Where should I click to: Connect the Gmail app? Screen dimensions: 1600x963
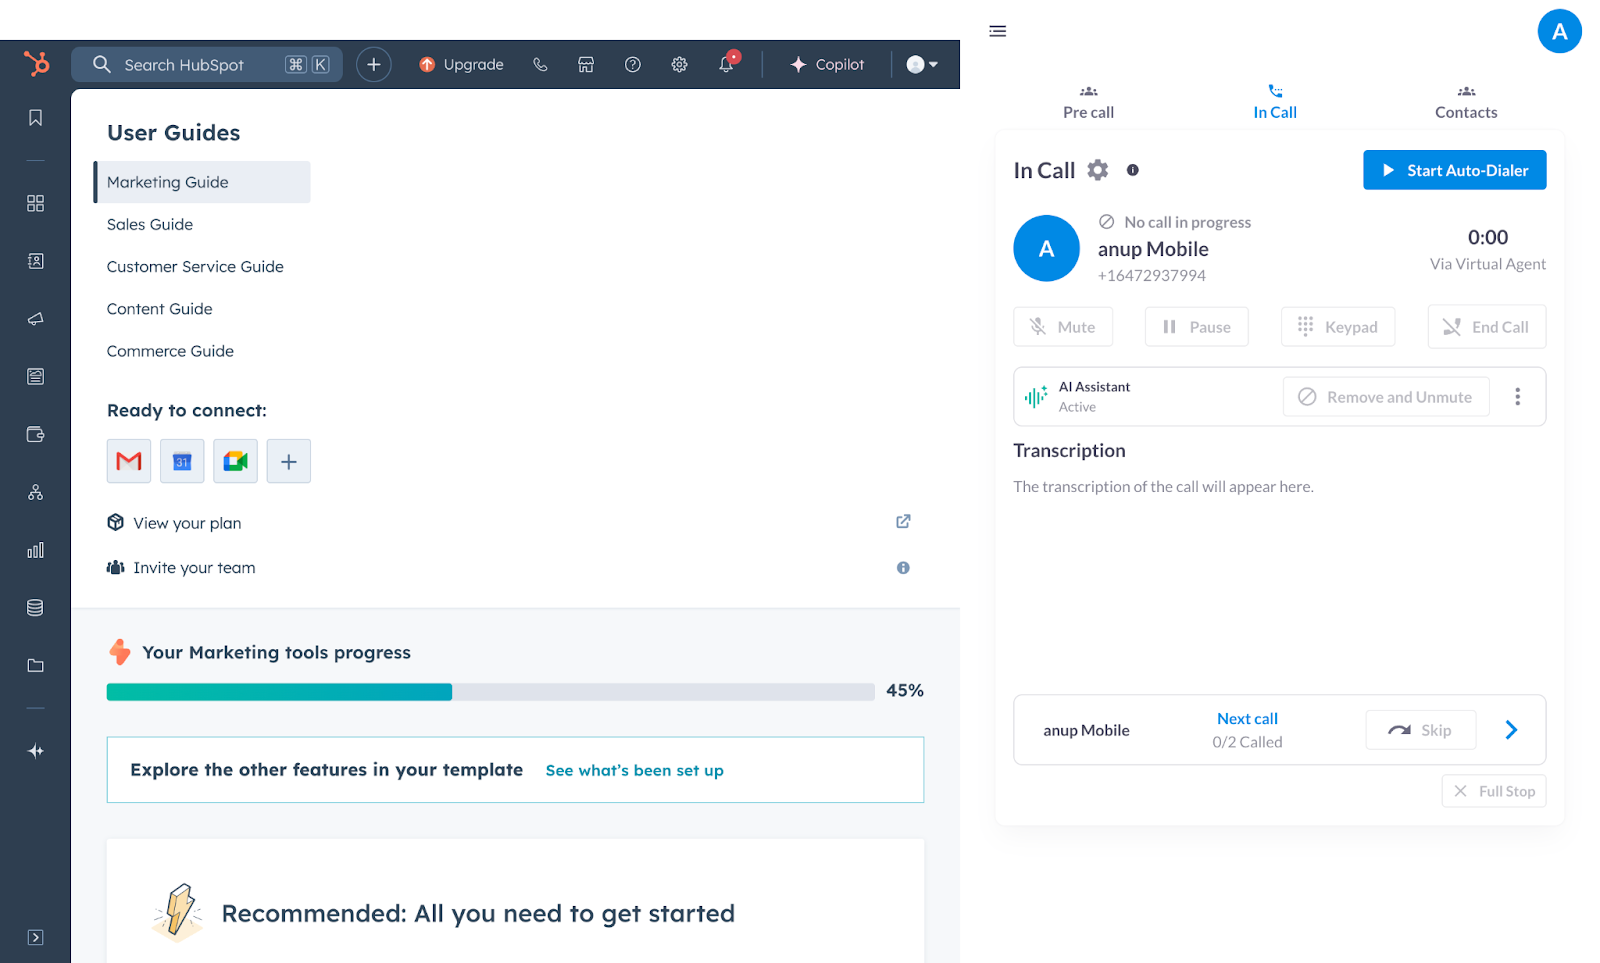click(x=129, y=461)
